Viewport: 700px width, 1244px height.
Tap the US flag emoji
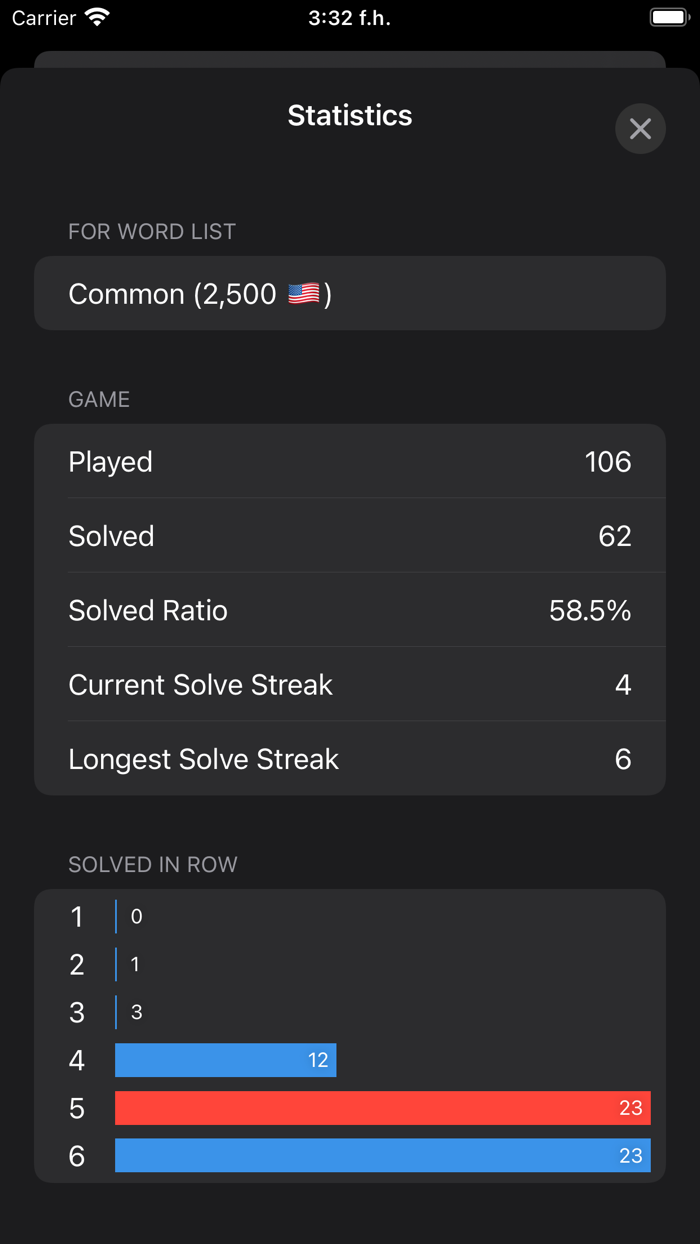tap(304, 294)
